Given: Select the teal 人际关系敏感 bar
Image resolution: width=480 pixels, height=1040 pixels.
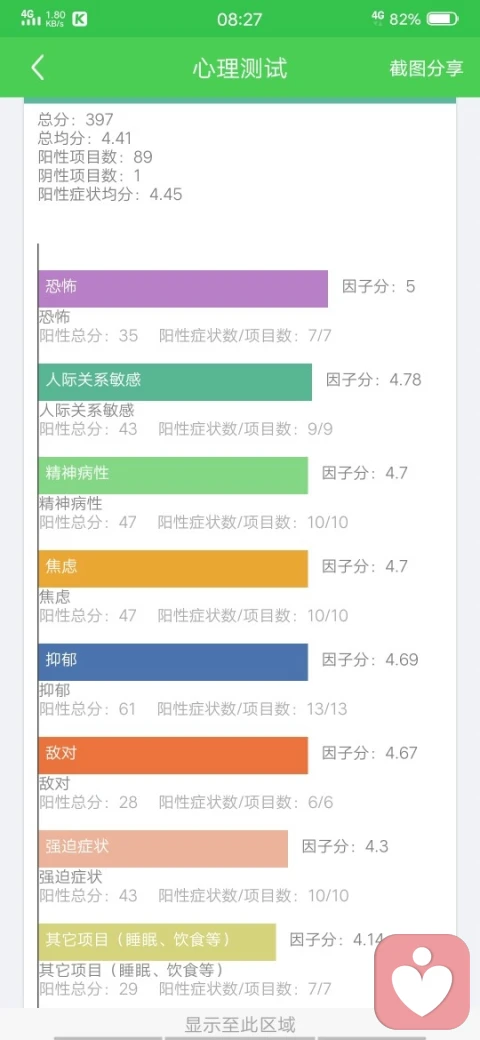Looking at the screenshot, I should click(x=175, y=382).
